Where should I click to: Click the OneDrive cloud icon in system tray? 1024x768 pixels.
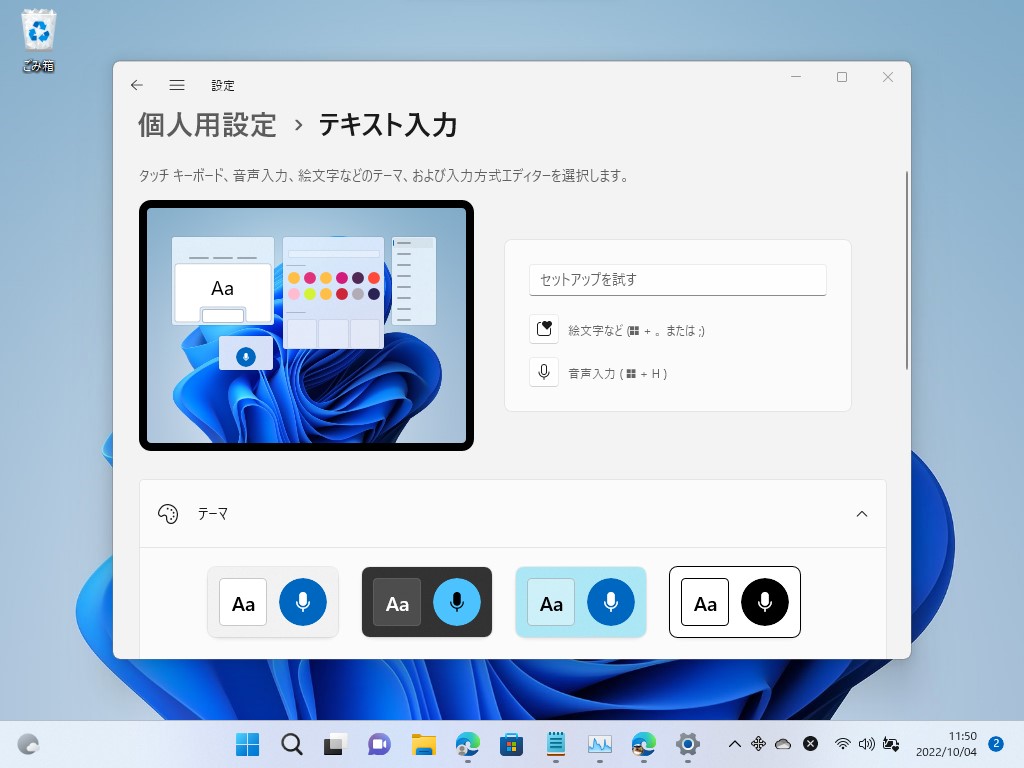coord(785,743)
